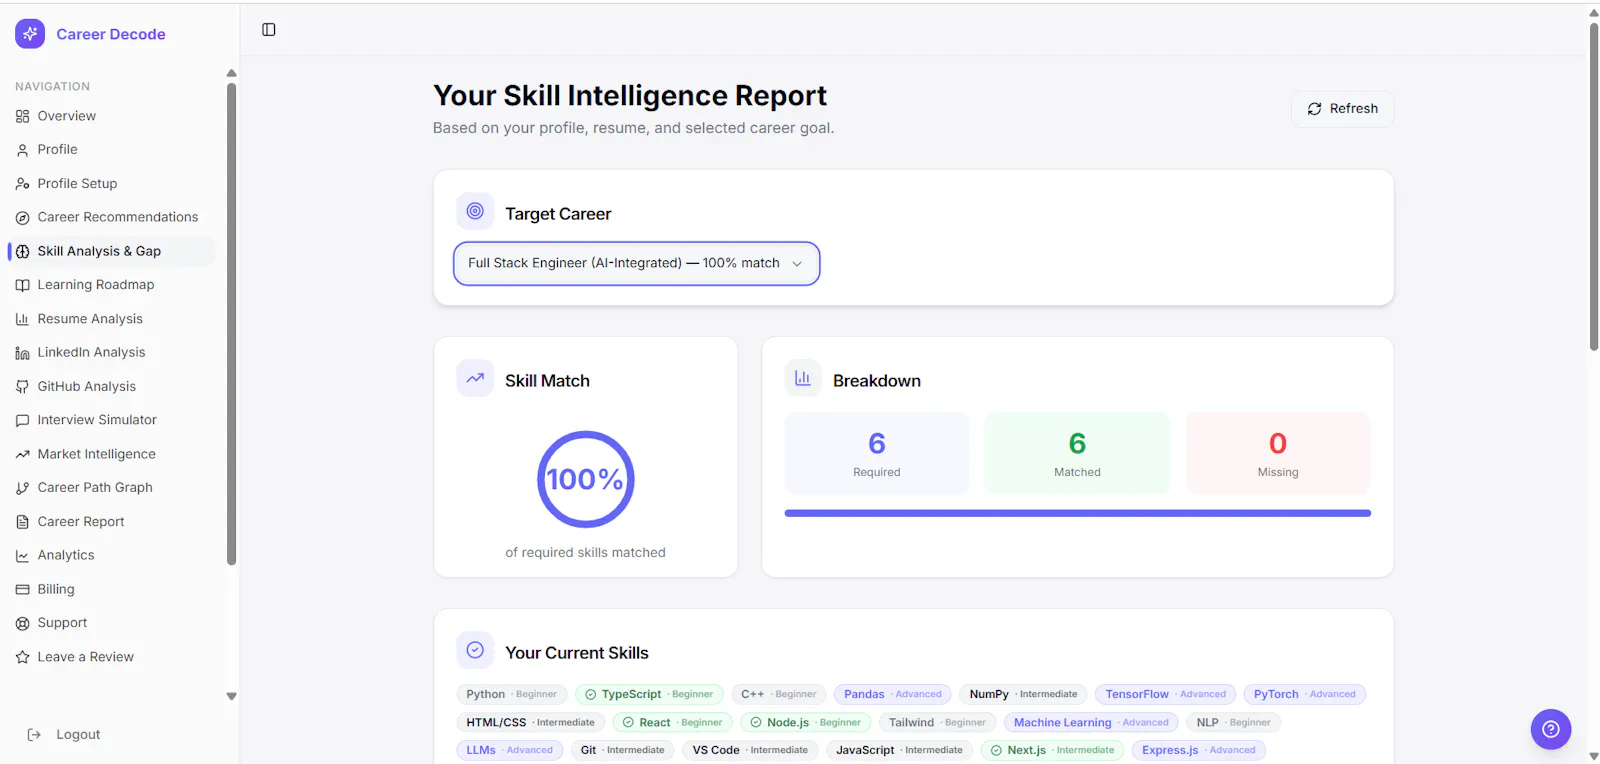Click the Learning Roadmap book icon

point(22,285)
